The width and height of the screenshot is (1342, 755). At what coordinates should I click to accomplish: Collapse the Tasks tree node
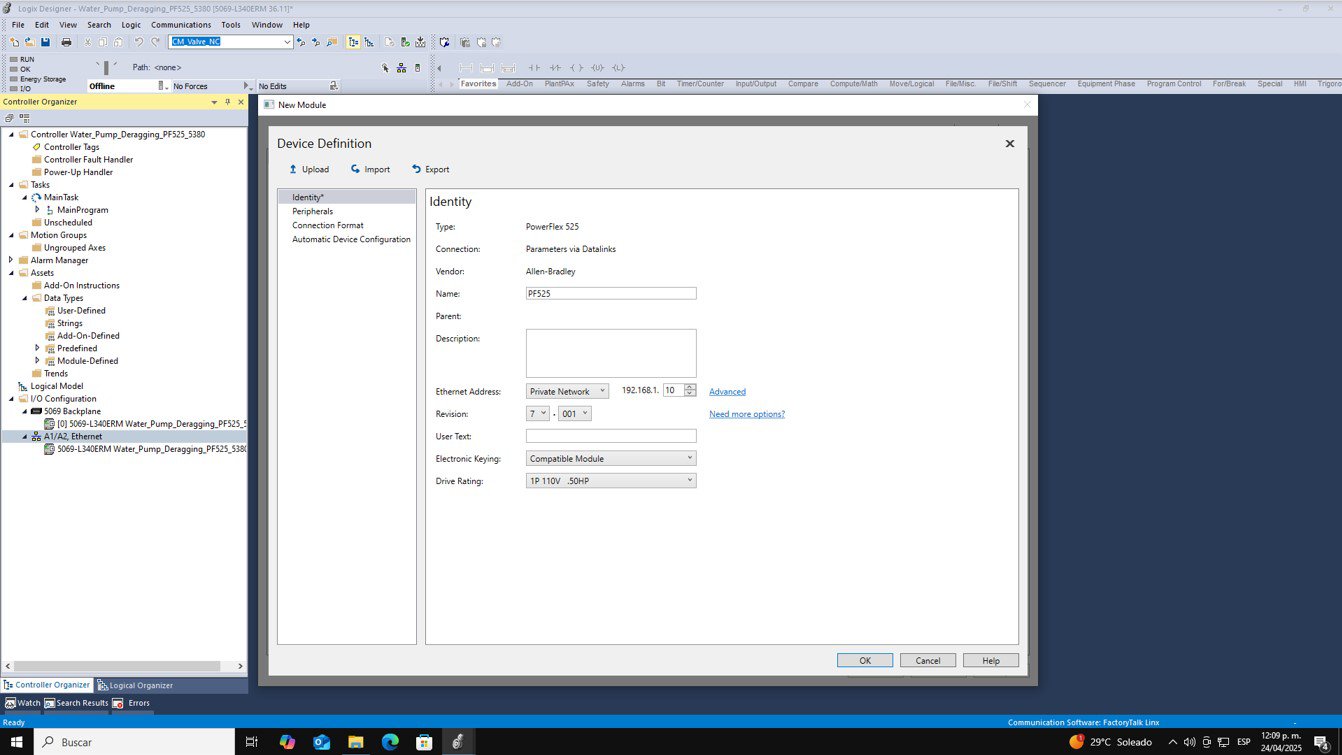point(11,185)
